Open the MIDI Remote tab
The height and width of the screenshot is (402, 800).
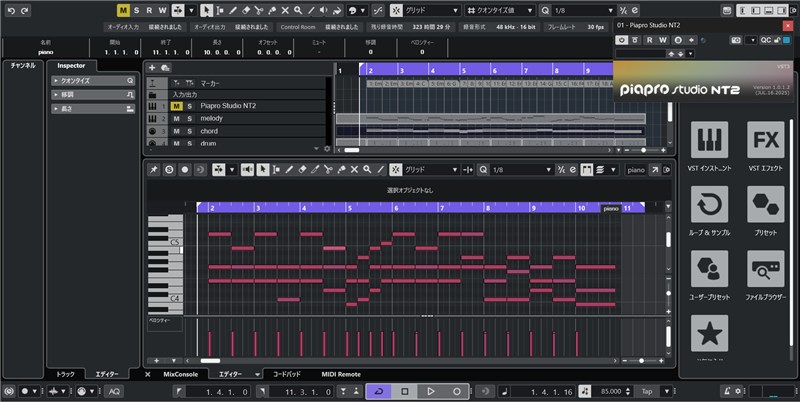341,374
